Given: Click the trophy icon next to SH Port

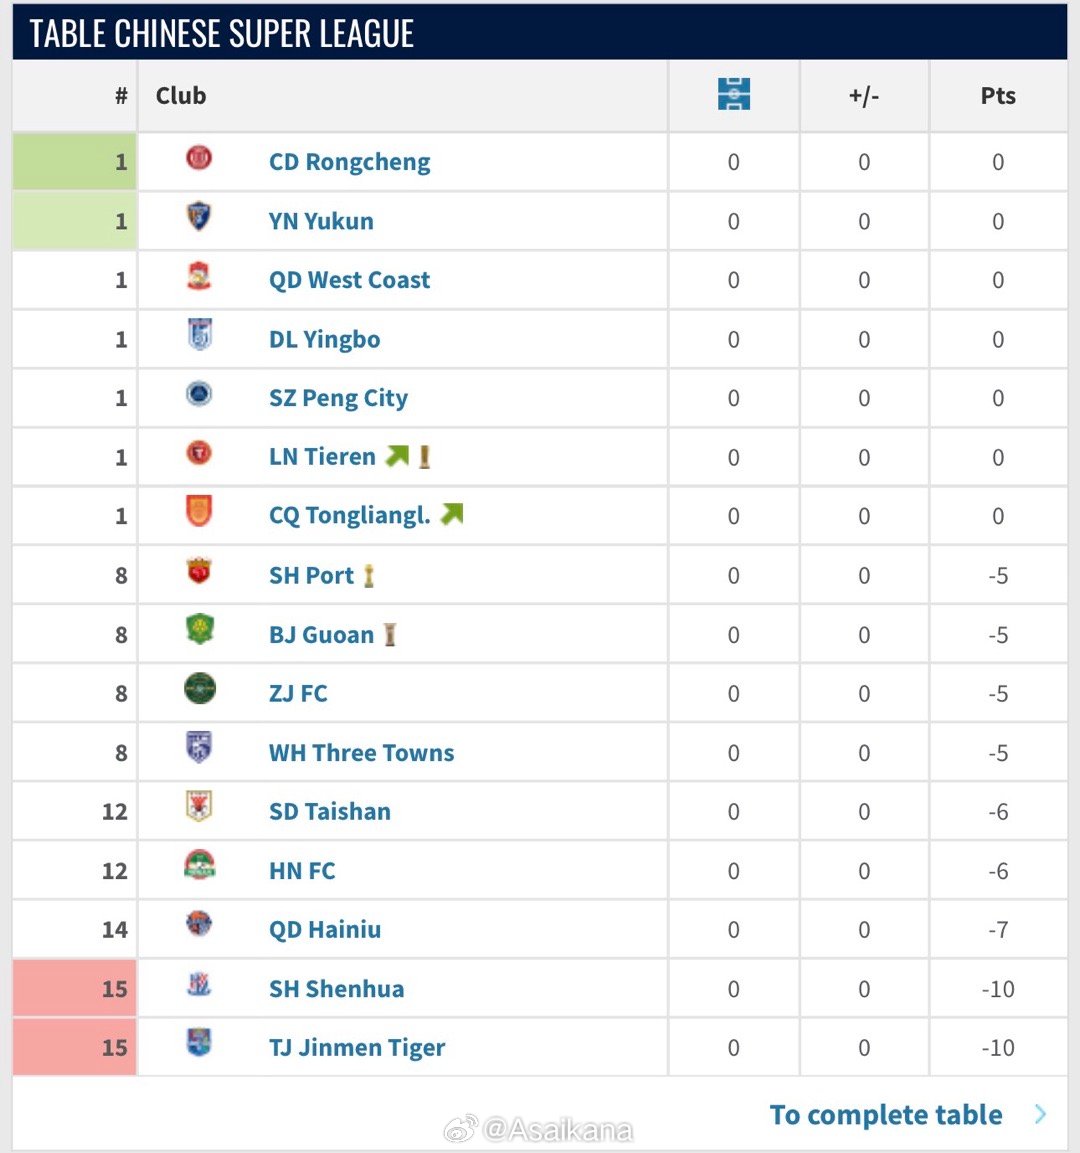Looking at the screenshot, I should [x=369, y=576].
